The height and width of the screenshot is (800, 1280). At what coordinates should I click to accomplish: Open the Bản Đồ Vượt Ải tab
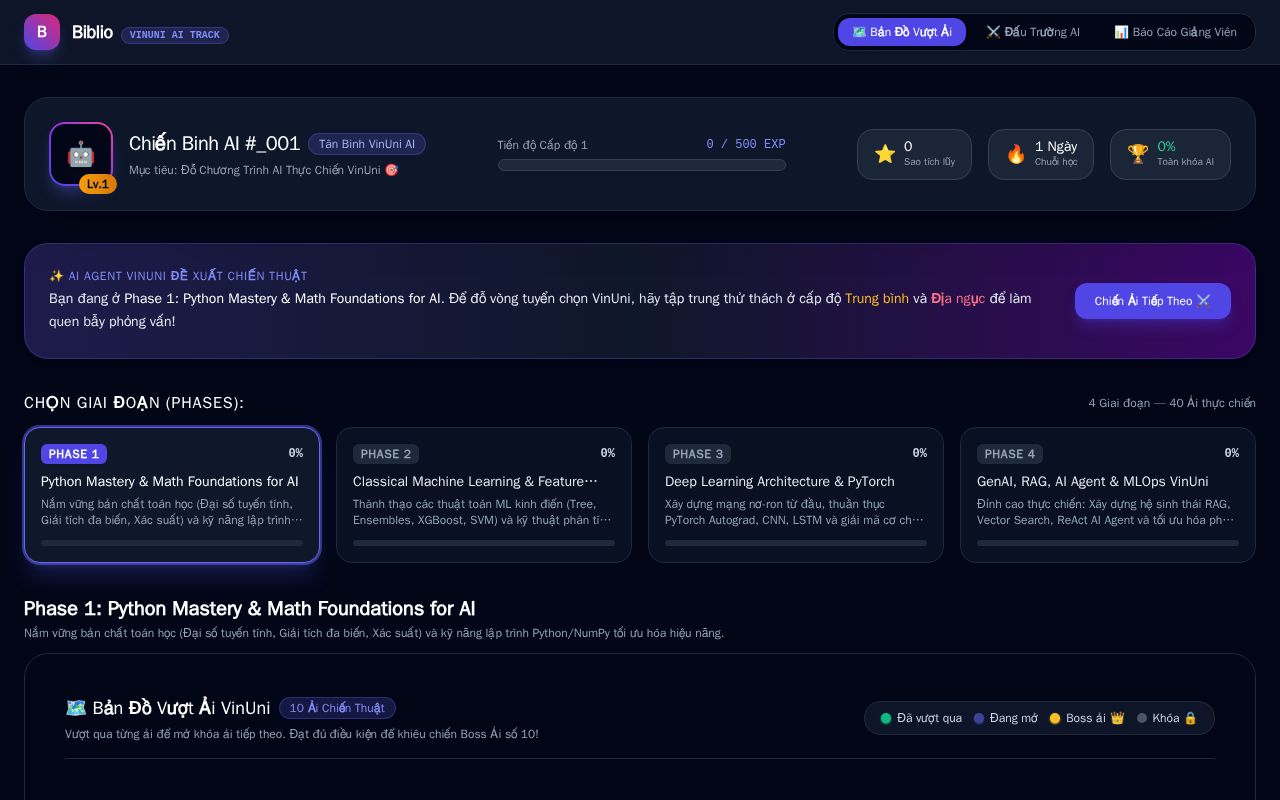902,32
